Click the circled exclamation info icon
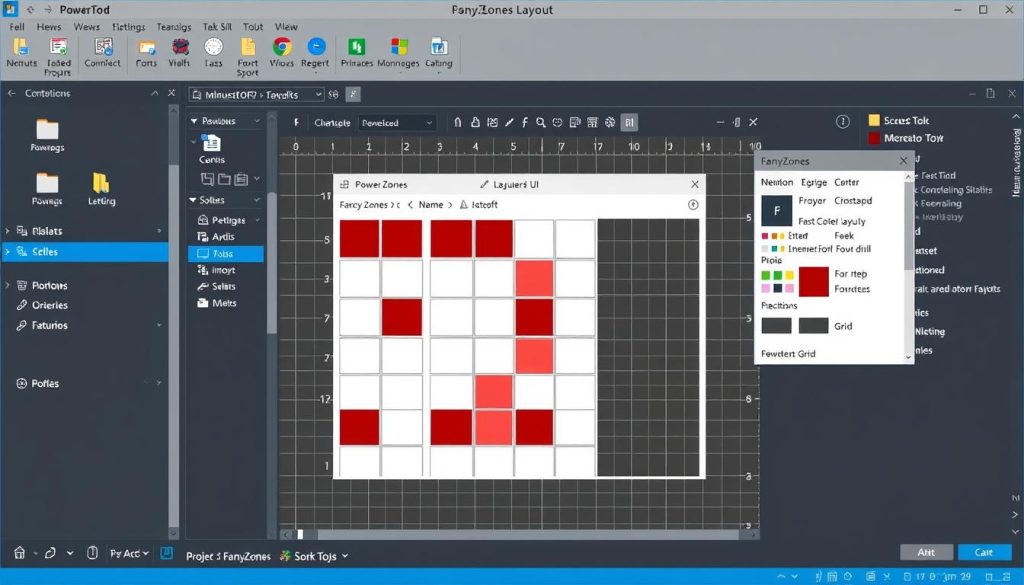Viewport: 1024px width, 585px height. 843,121
